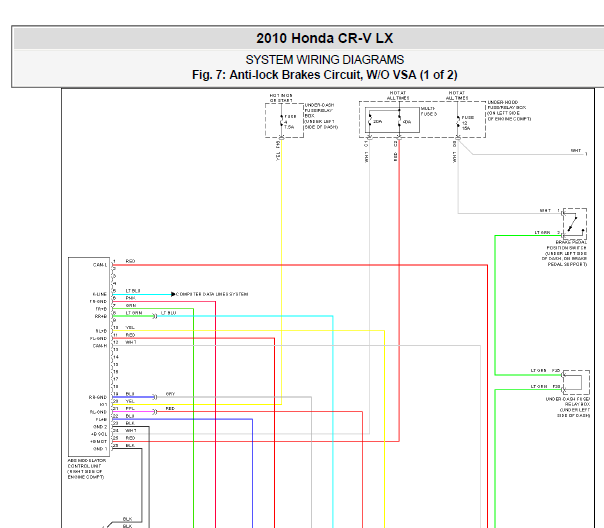Image resolution: width=604 pixels, height=528 pixels.
Task: Select the 'FL-GND' pin label
Action: click(x=99, y=339)
